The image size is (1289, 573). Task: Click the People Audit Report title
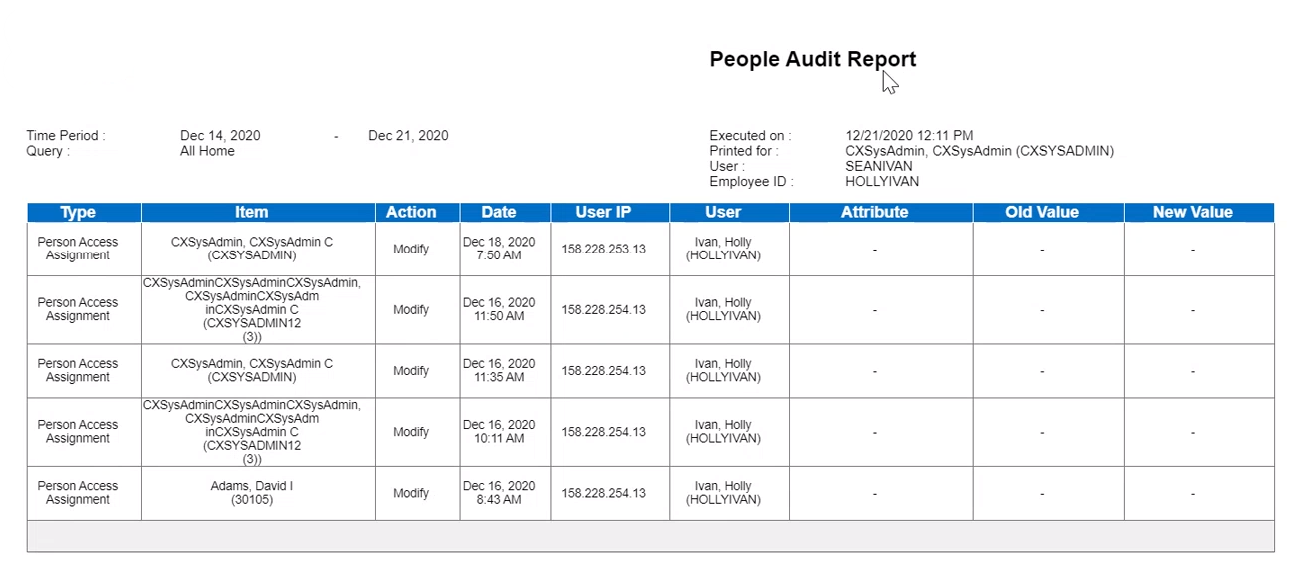[812, 59]
